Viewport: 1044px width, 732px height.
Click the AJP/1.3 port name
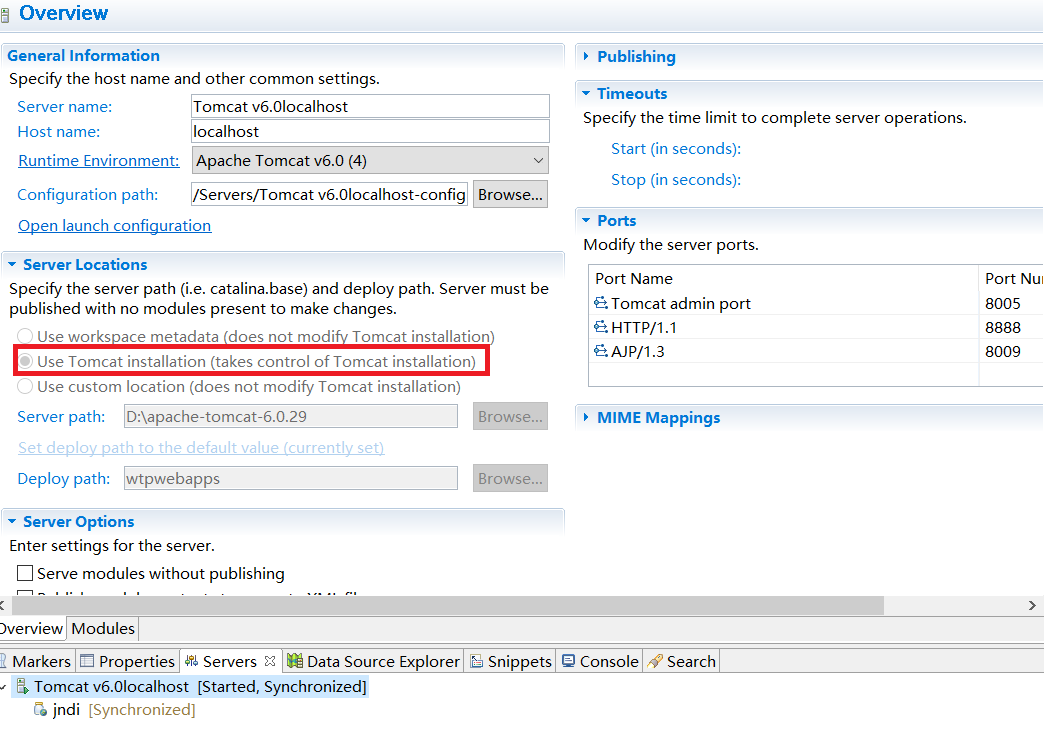pos(638,352)
